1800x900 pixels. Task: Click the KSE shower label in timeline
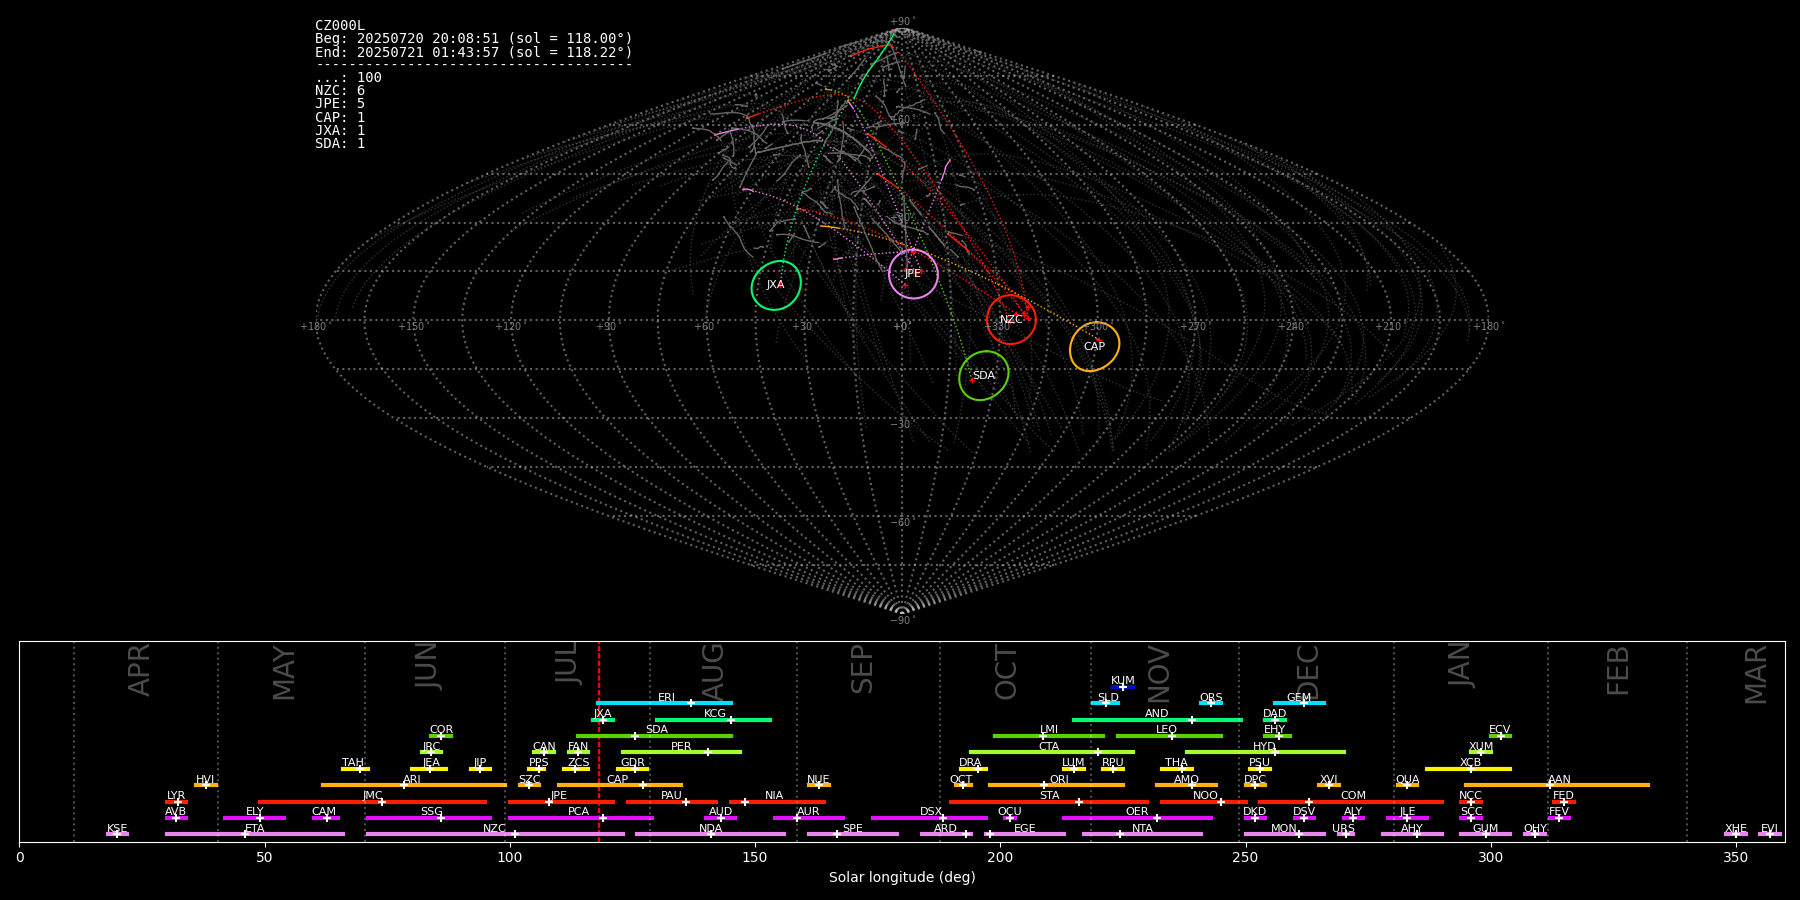[x=117, y=829]
